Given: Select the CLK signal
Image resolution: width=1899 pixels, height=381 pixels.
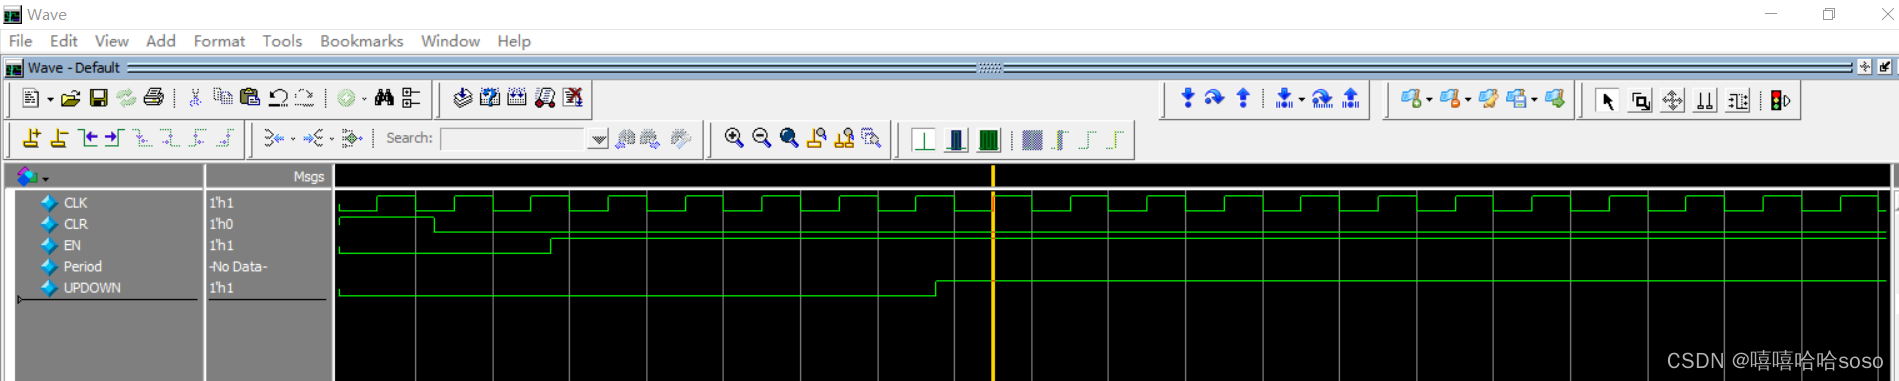Looking at the screenshot, I should point(75,203).
